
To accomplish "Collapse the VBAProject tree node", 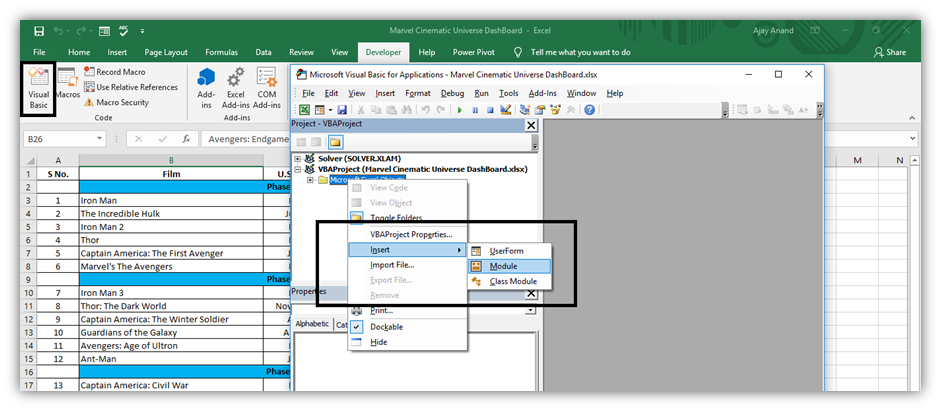I will (298, 170).
